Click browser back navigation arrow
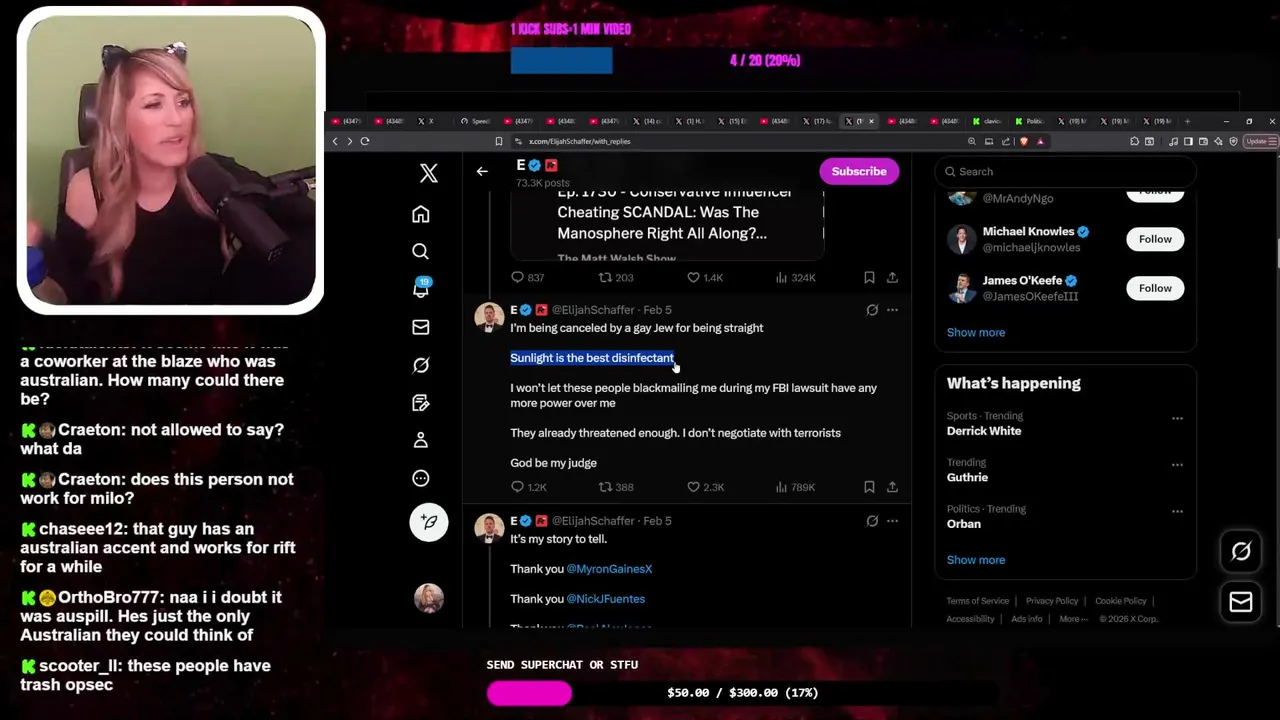This screenshot has width=1280, height=720. [x=335, y=141]
